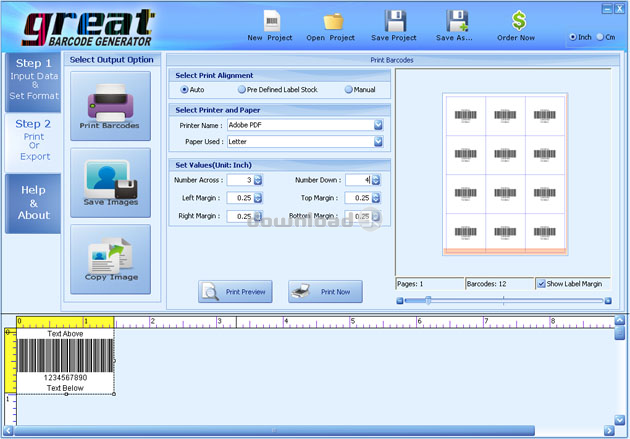Toggle the Show Label Margin checkbox

(541, 283)
